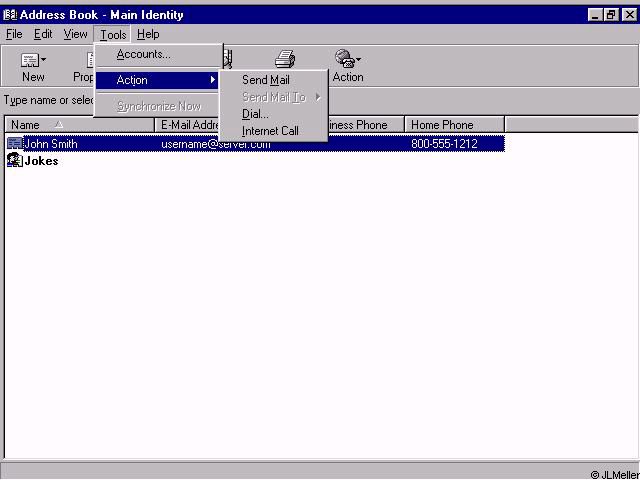Click the Jokes group icon

click(x=15, y=161)
